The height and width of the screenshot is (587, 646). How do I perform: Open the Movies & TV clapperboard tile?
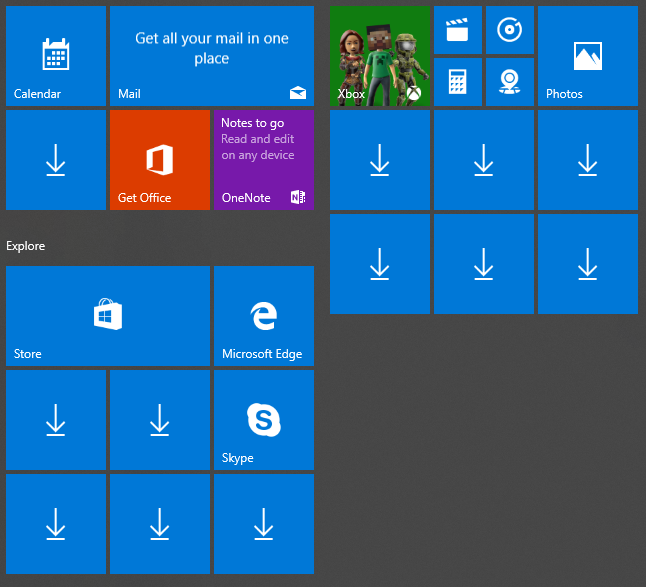458,30
